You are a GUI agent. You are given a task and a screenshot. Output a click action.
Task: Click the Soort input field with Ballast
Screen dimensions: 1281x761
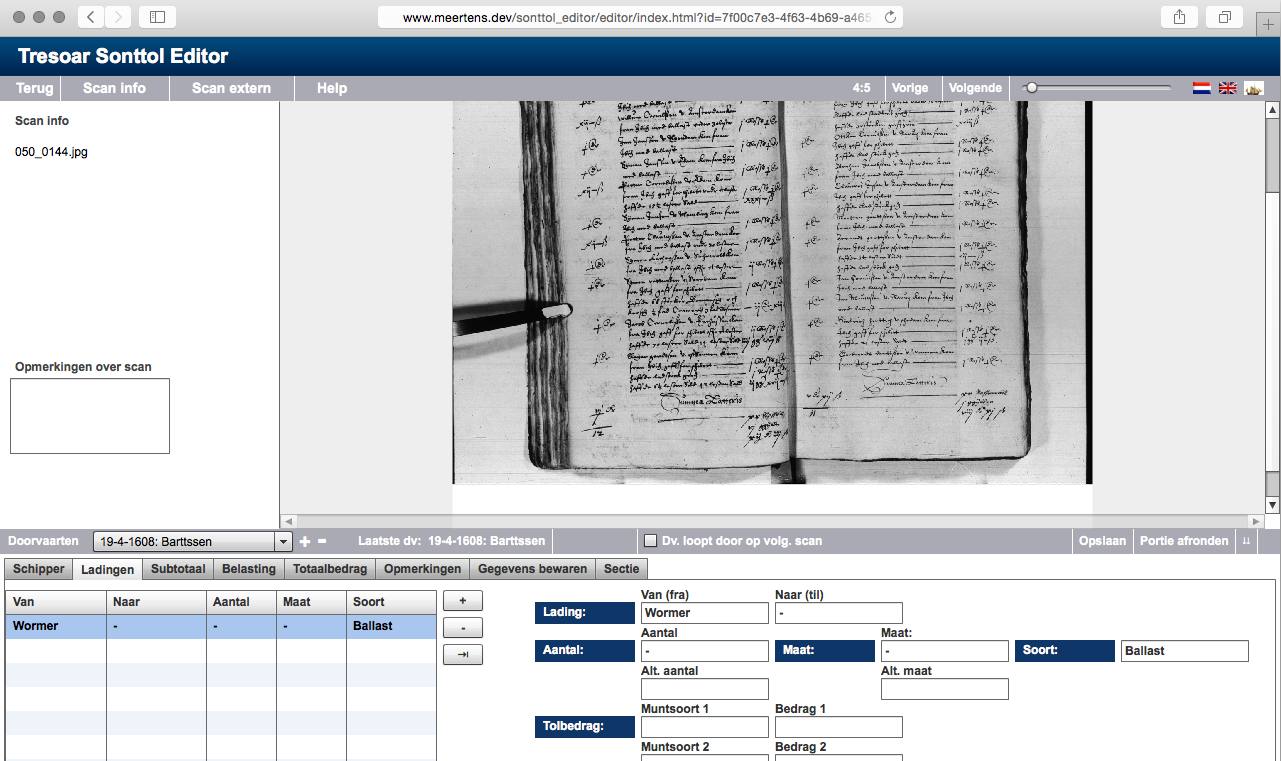point(1185,651)
